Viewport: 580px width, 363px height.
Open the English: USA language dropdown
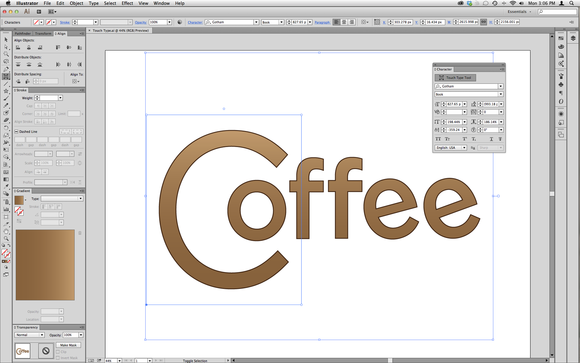pyautogui.click(x=451, y=148)
